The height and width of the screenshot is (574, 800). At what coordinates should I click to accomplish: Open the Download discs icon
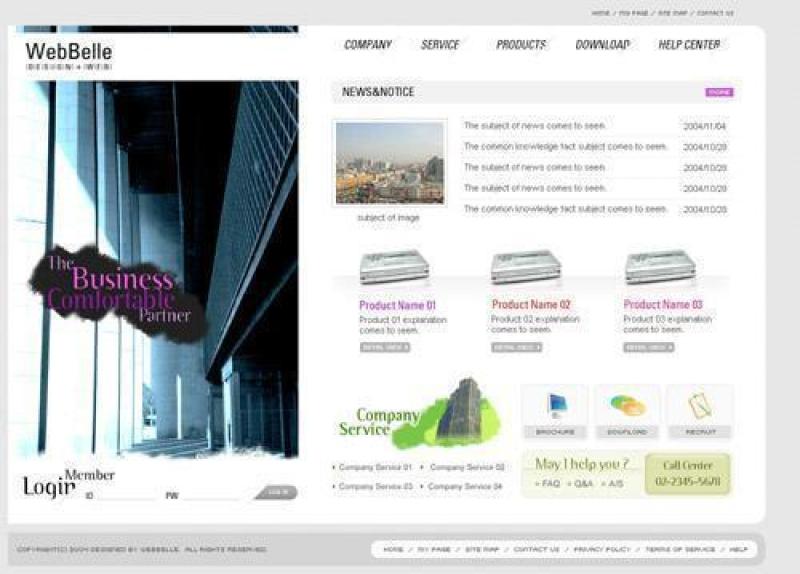coord(627,405)
